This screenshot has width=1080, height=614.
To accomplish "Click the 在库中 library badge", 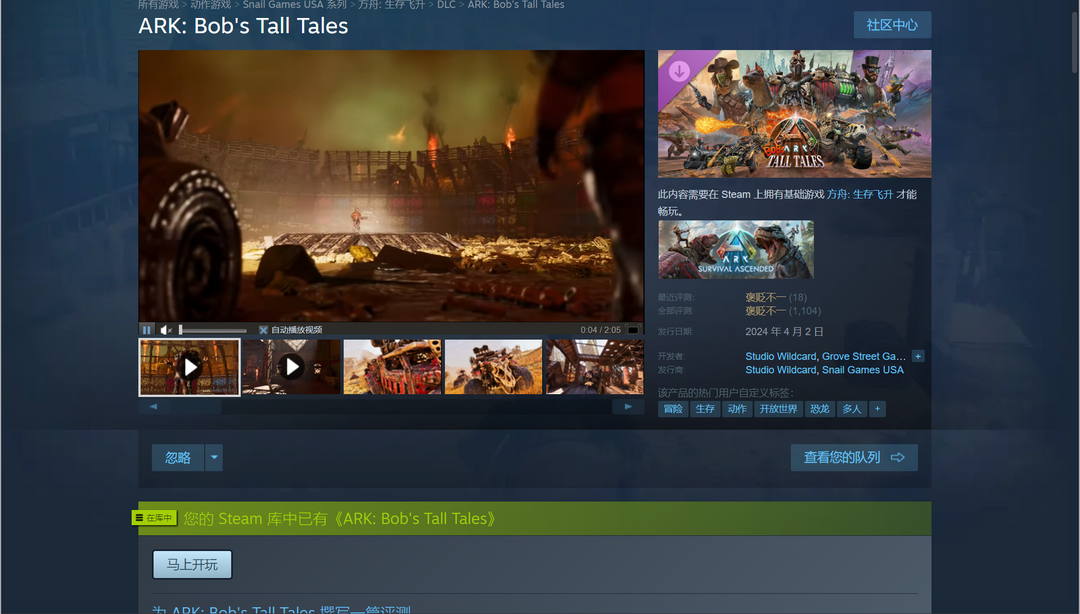I will [154, 518].
